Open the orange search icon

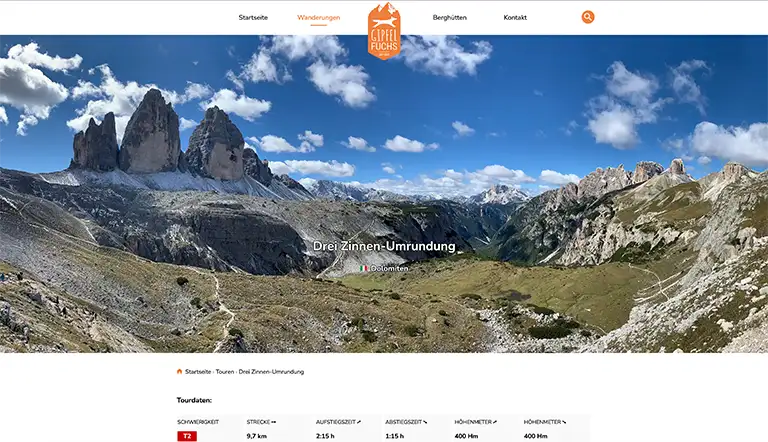(x=588, y=17)
